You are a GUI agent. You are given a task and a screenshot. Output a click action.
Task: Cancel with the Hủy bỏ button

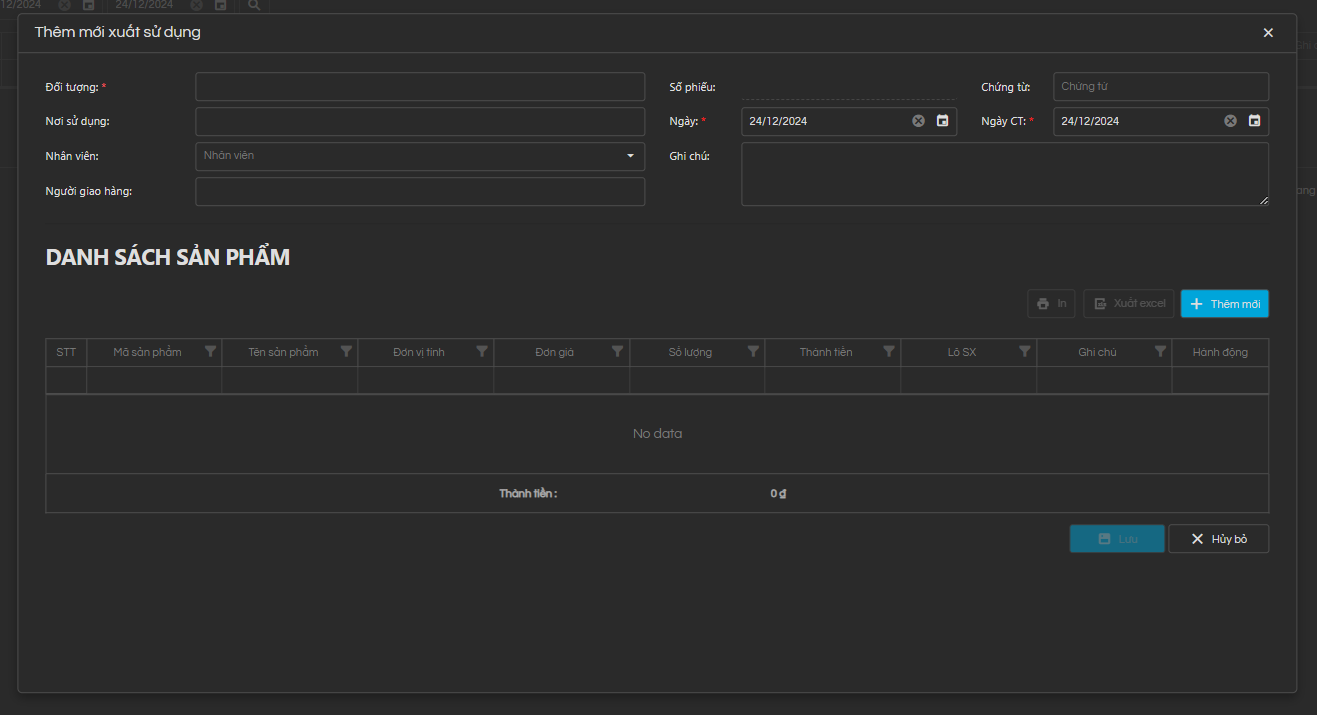click(1218, 539)
